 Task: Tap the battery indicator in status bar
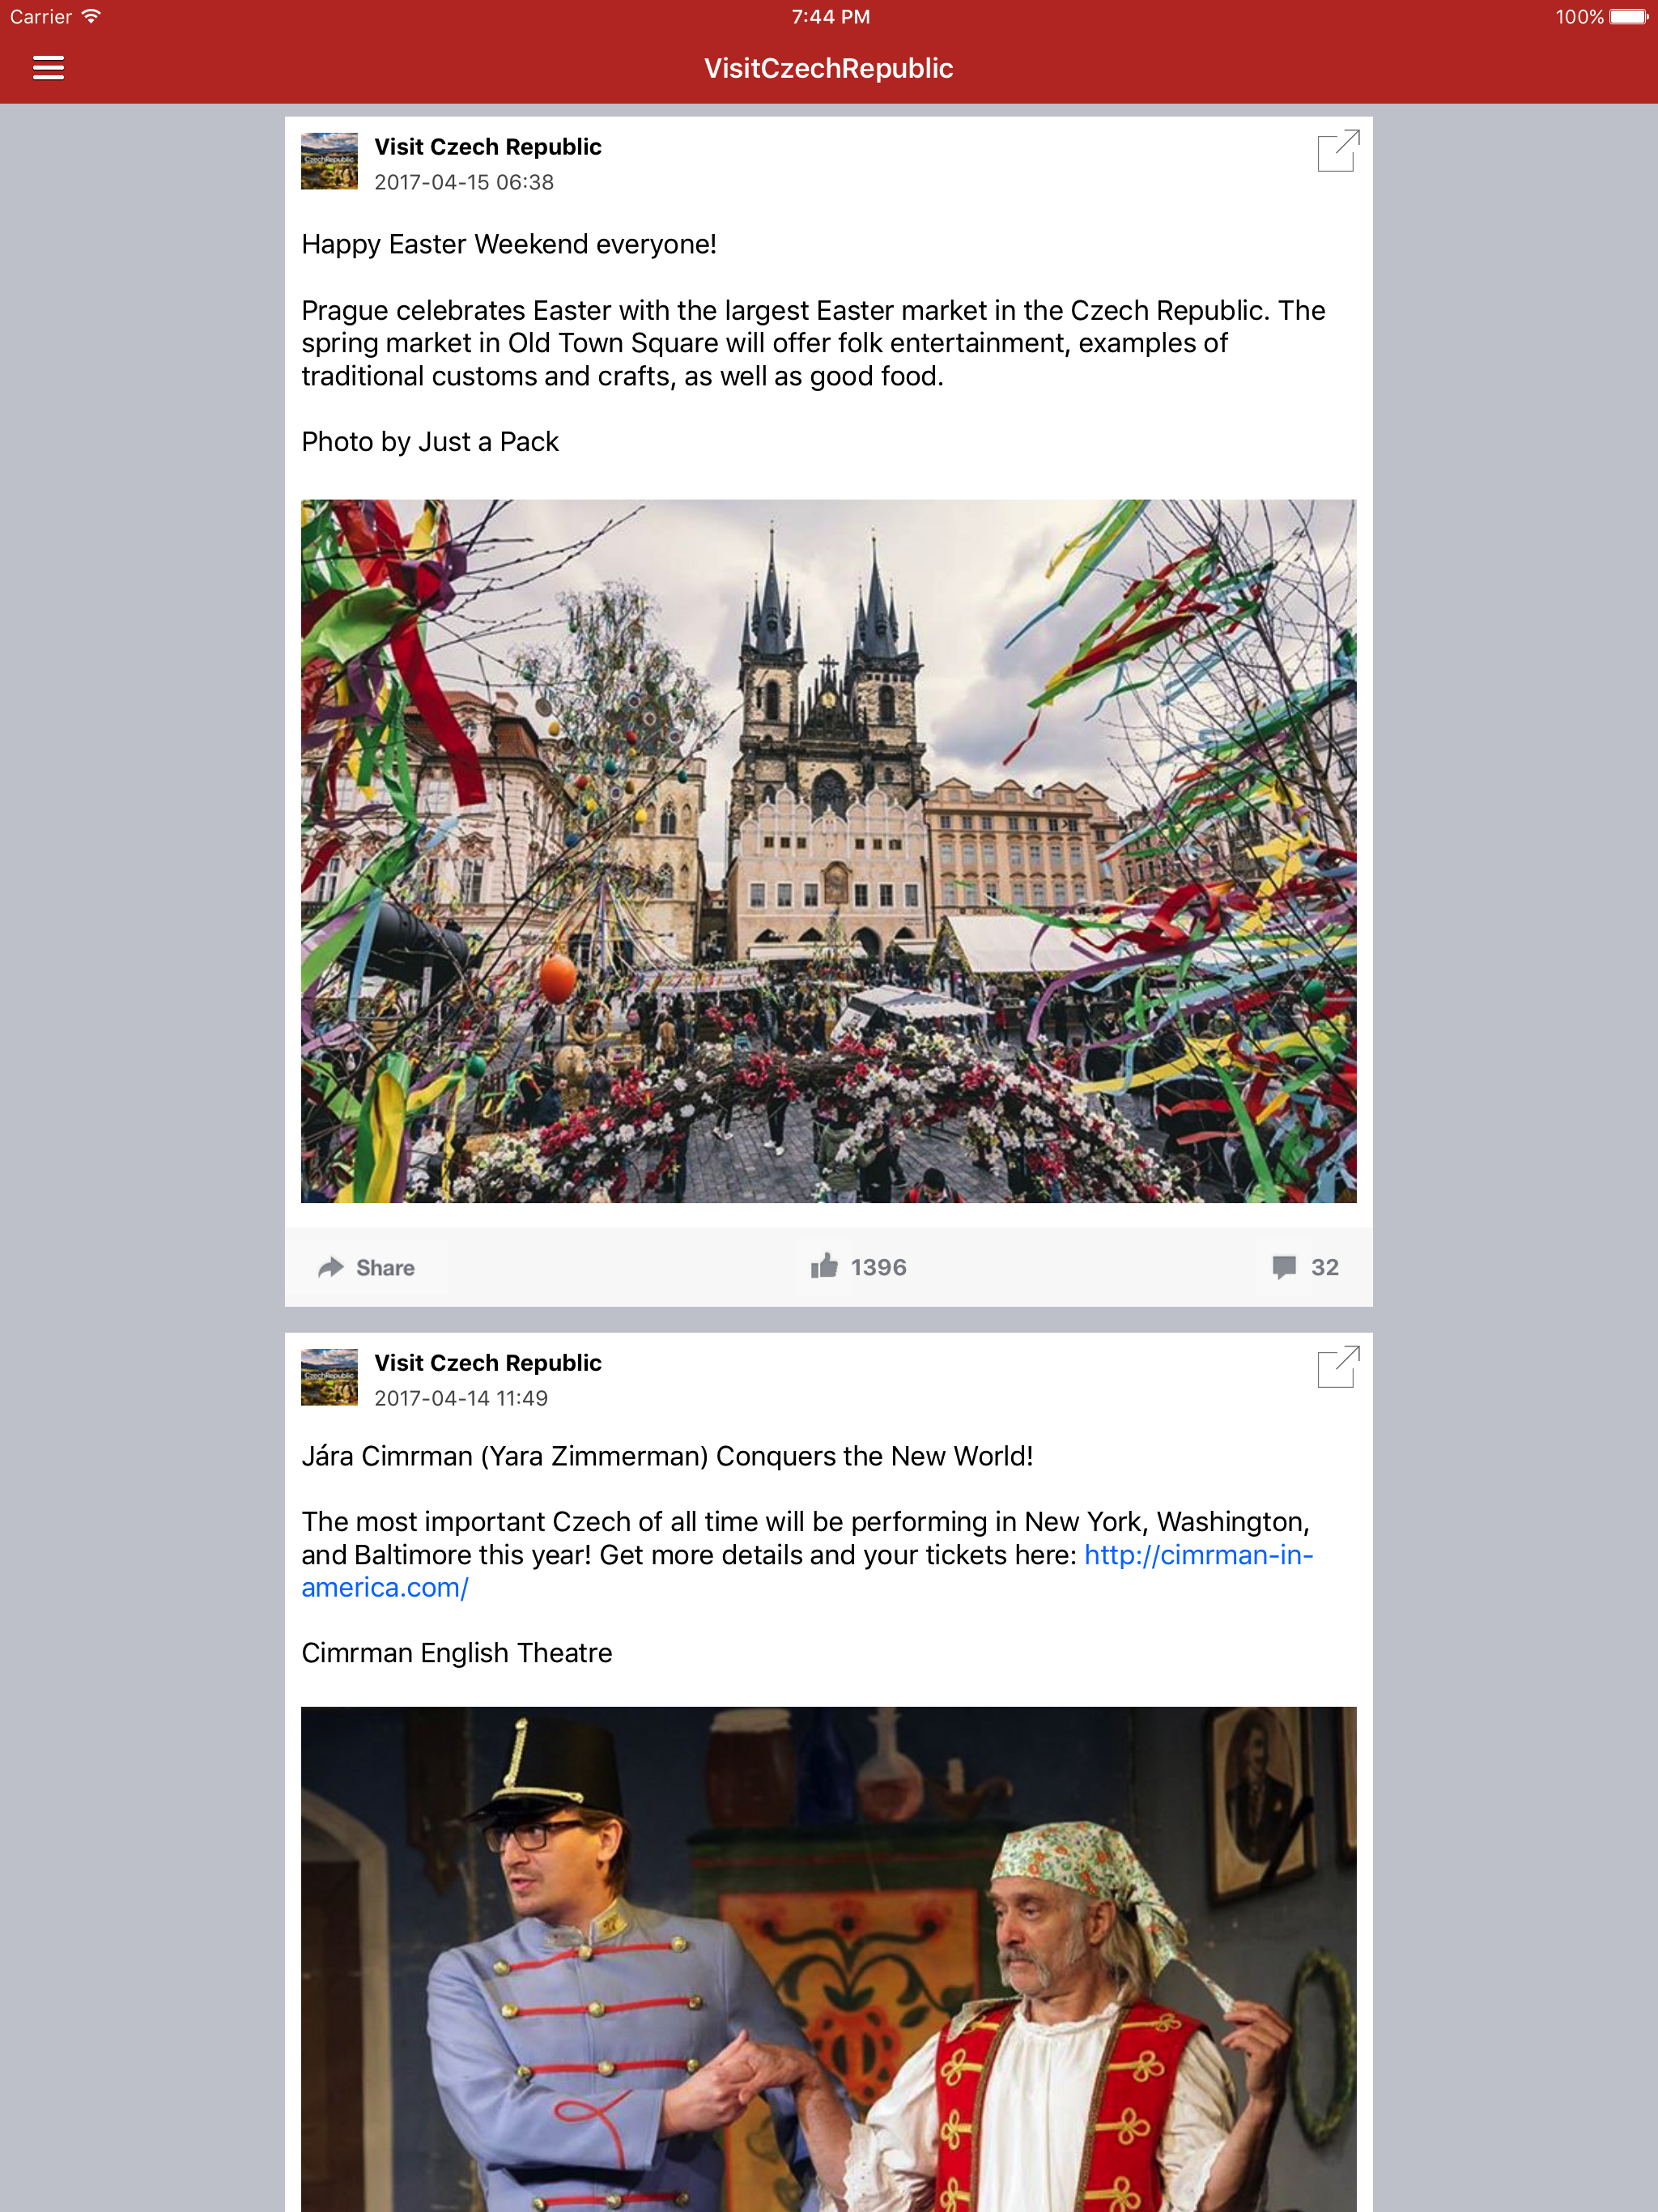[1628, 17]
